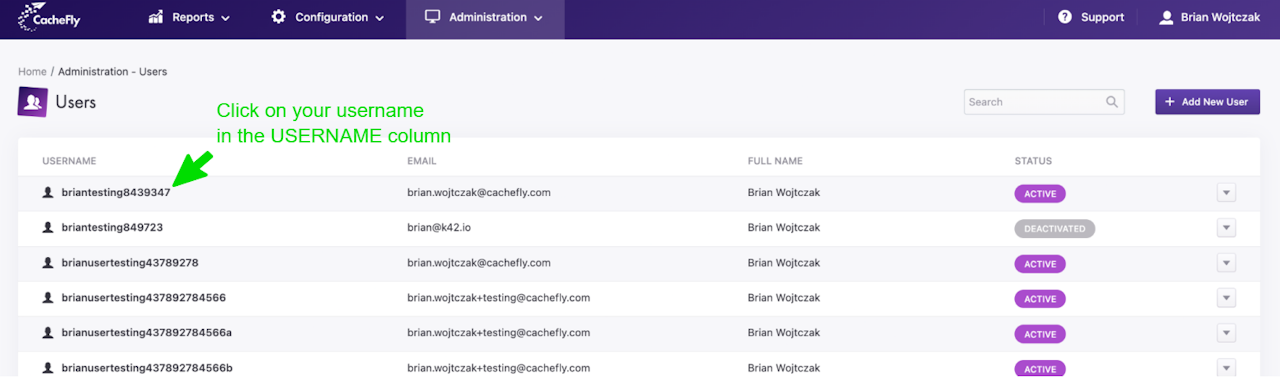Click user icon beside brianusertesting437892784566a
Image resolution: width=1280 pixels, height=378 pixels.
pyautogui.click(x=47, y=332)
